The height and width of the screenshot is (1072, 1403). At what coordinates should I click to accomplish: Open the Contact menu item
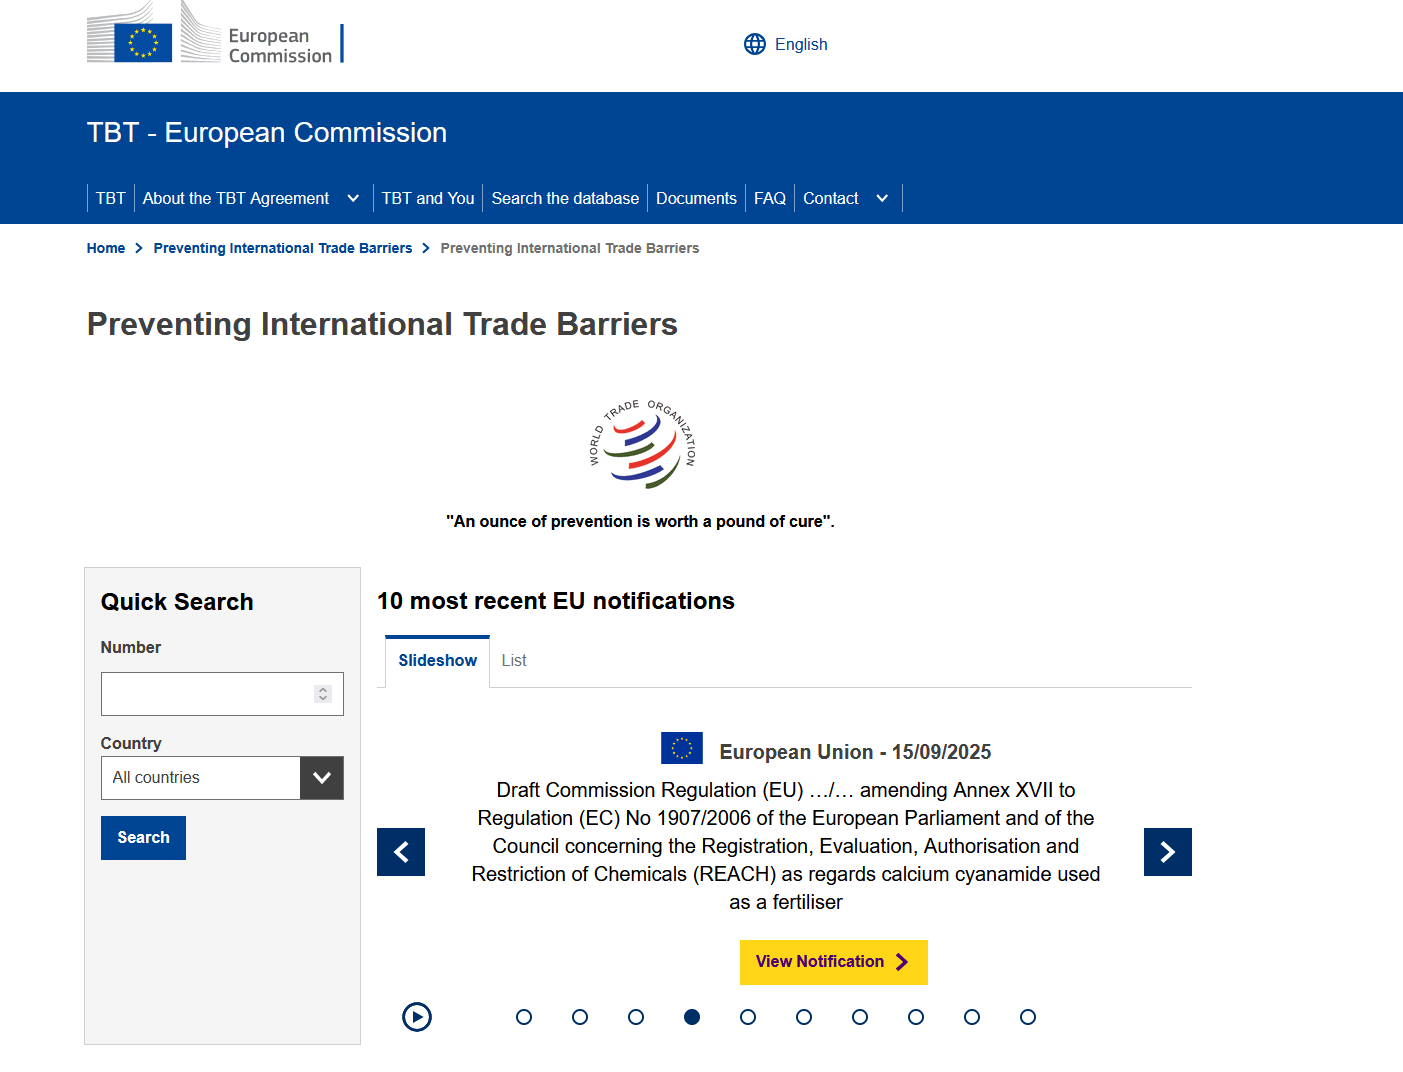click(x=831, y=198)
